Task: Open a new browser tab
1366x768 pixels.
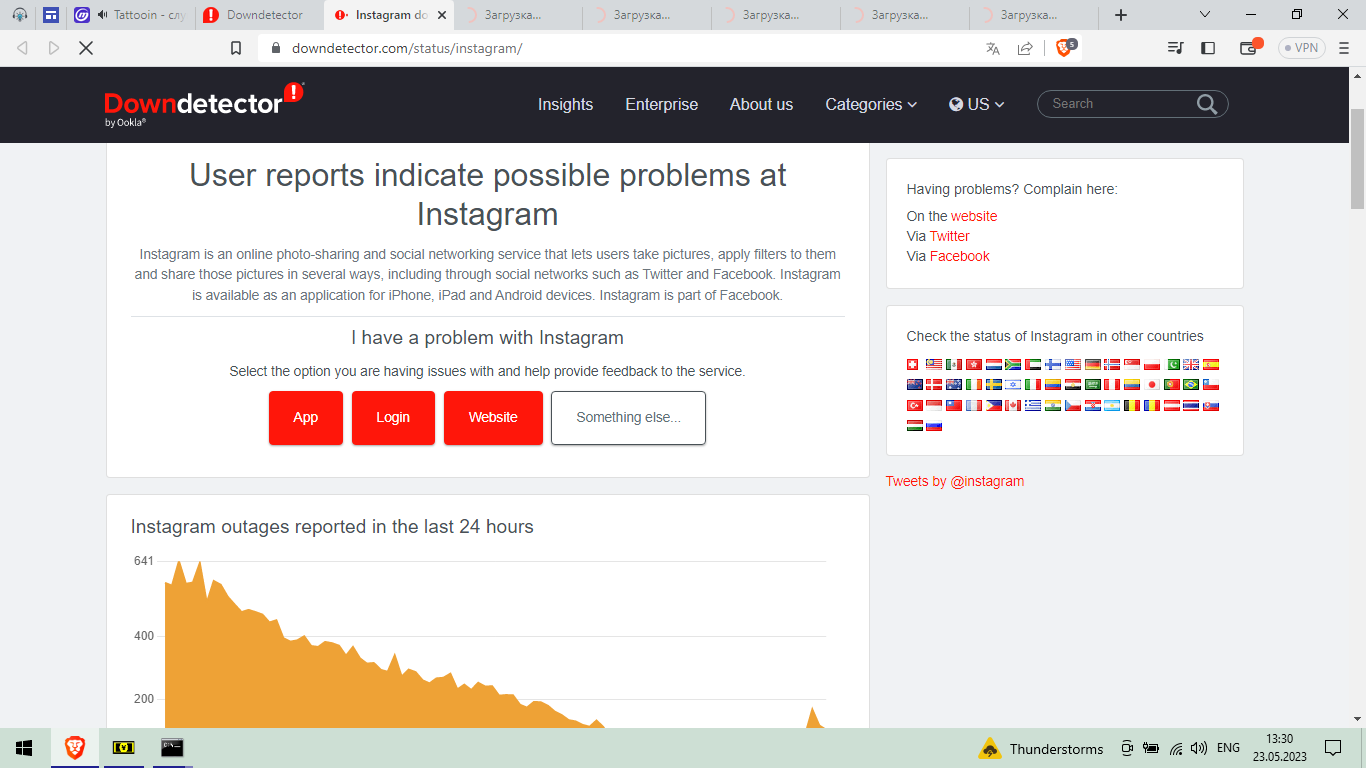Action: pyautogui.click(x=1121, y=15)
